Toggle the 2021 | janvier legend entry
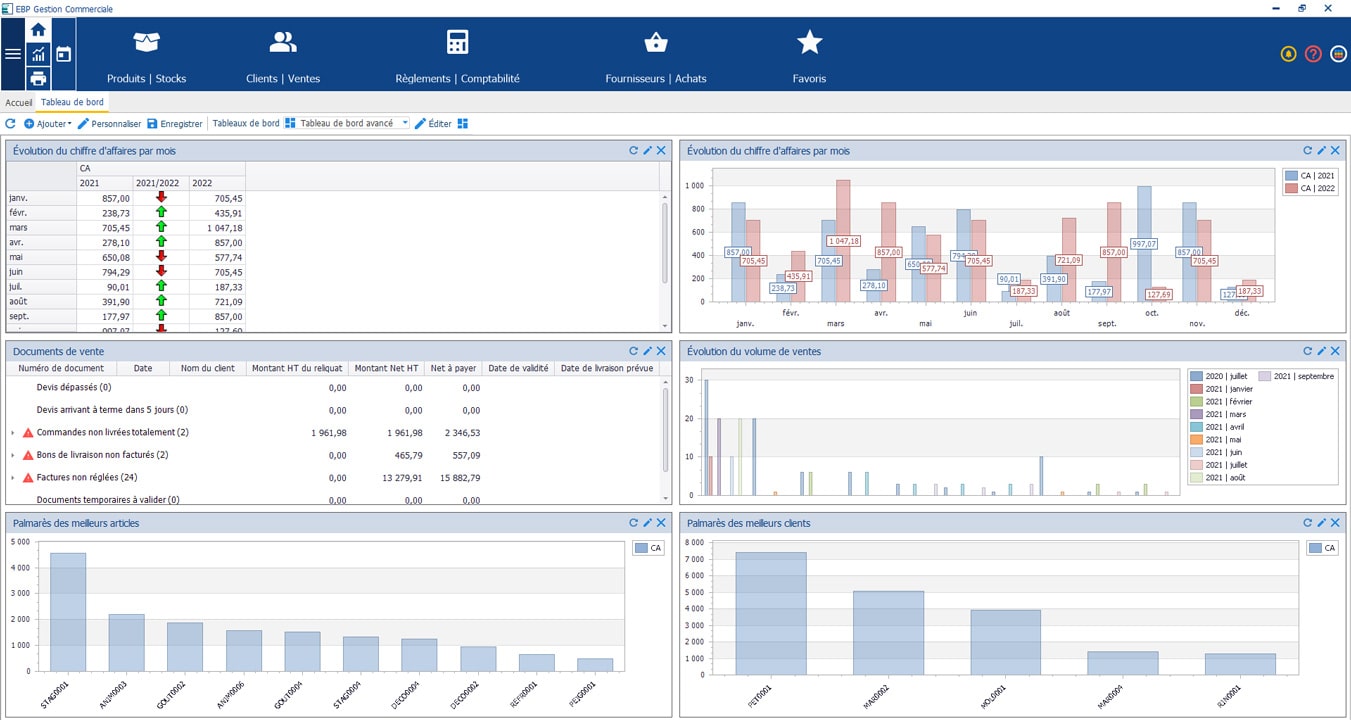The height and width of the screenshot is (720, 1351). click(1228, 390)
